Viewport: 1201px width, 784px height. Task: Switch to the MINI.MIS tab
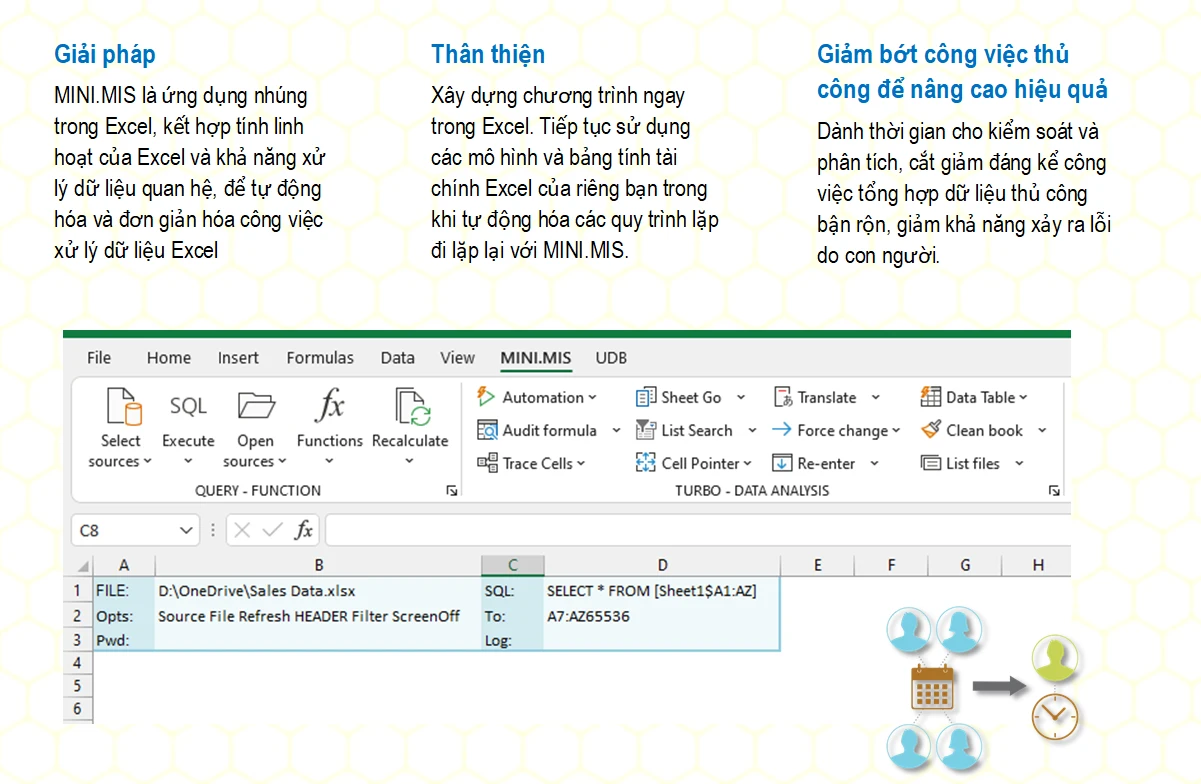(x=536, y=357)
